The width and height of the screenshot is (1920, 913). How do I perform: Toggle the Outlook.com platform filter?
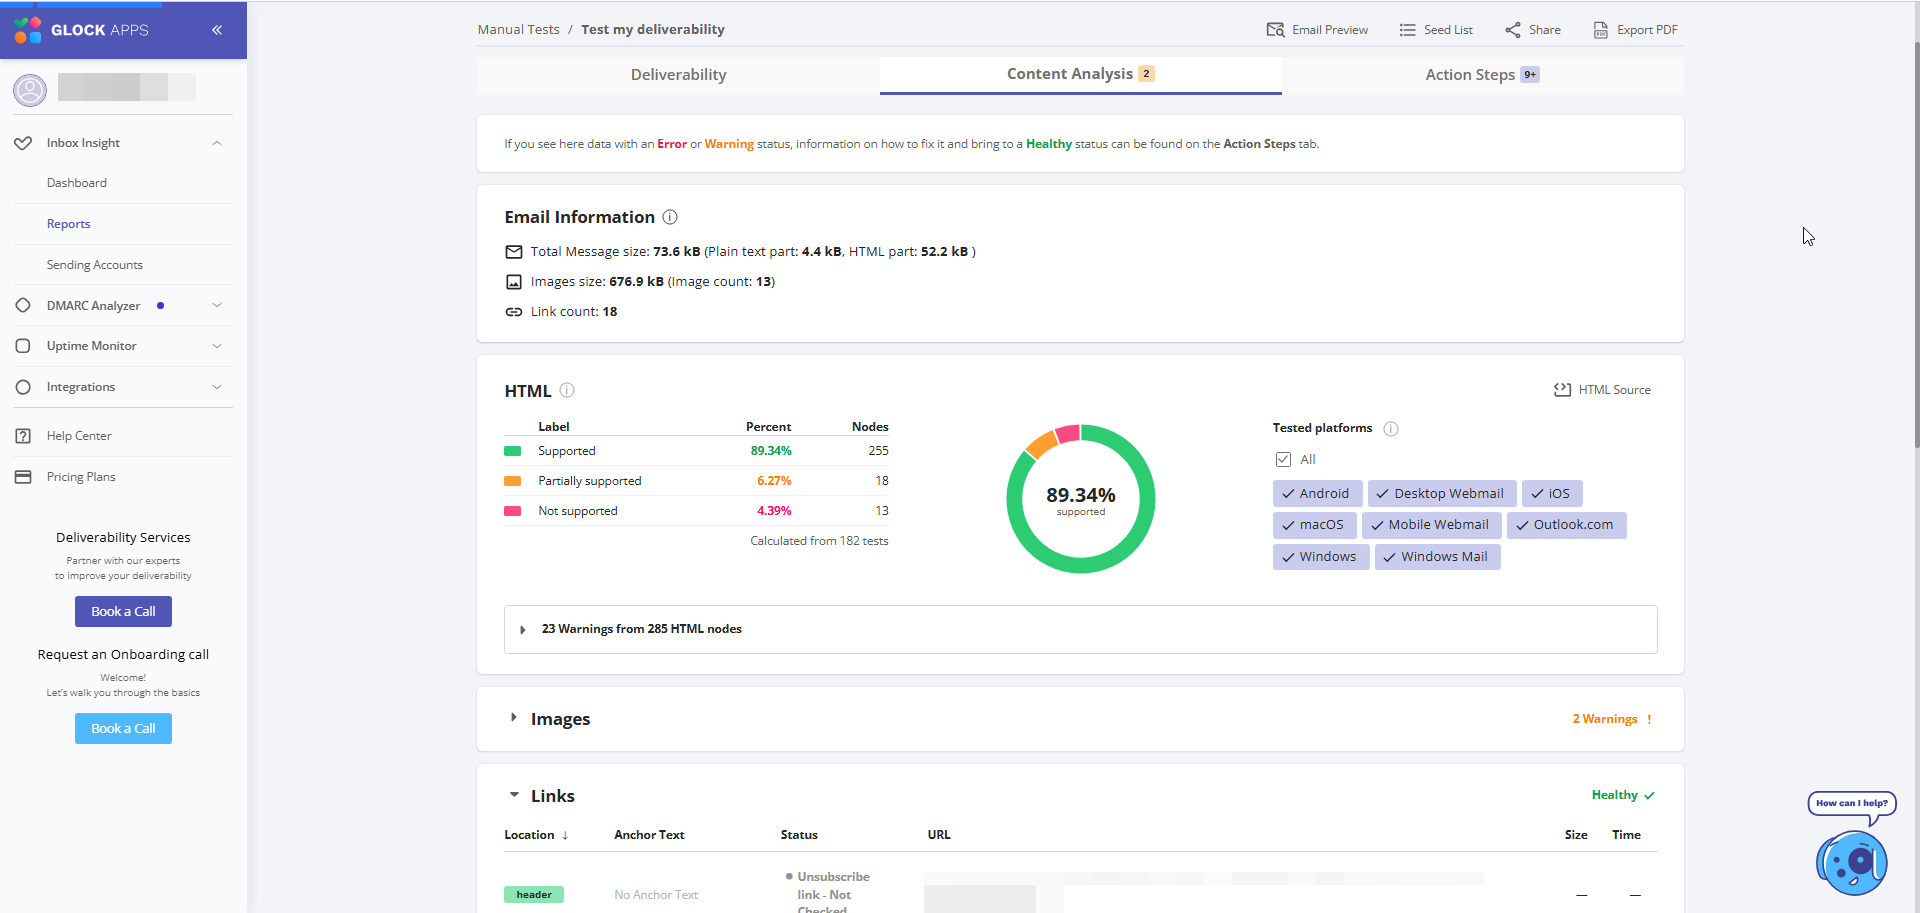click(1566, 525)
